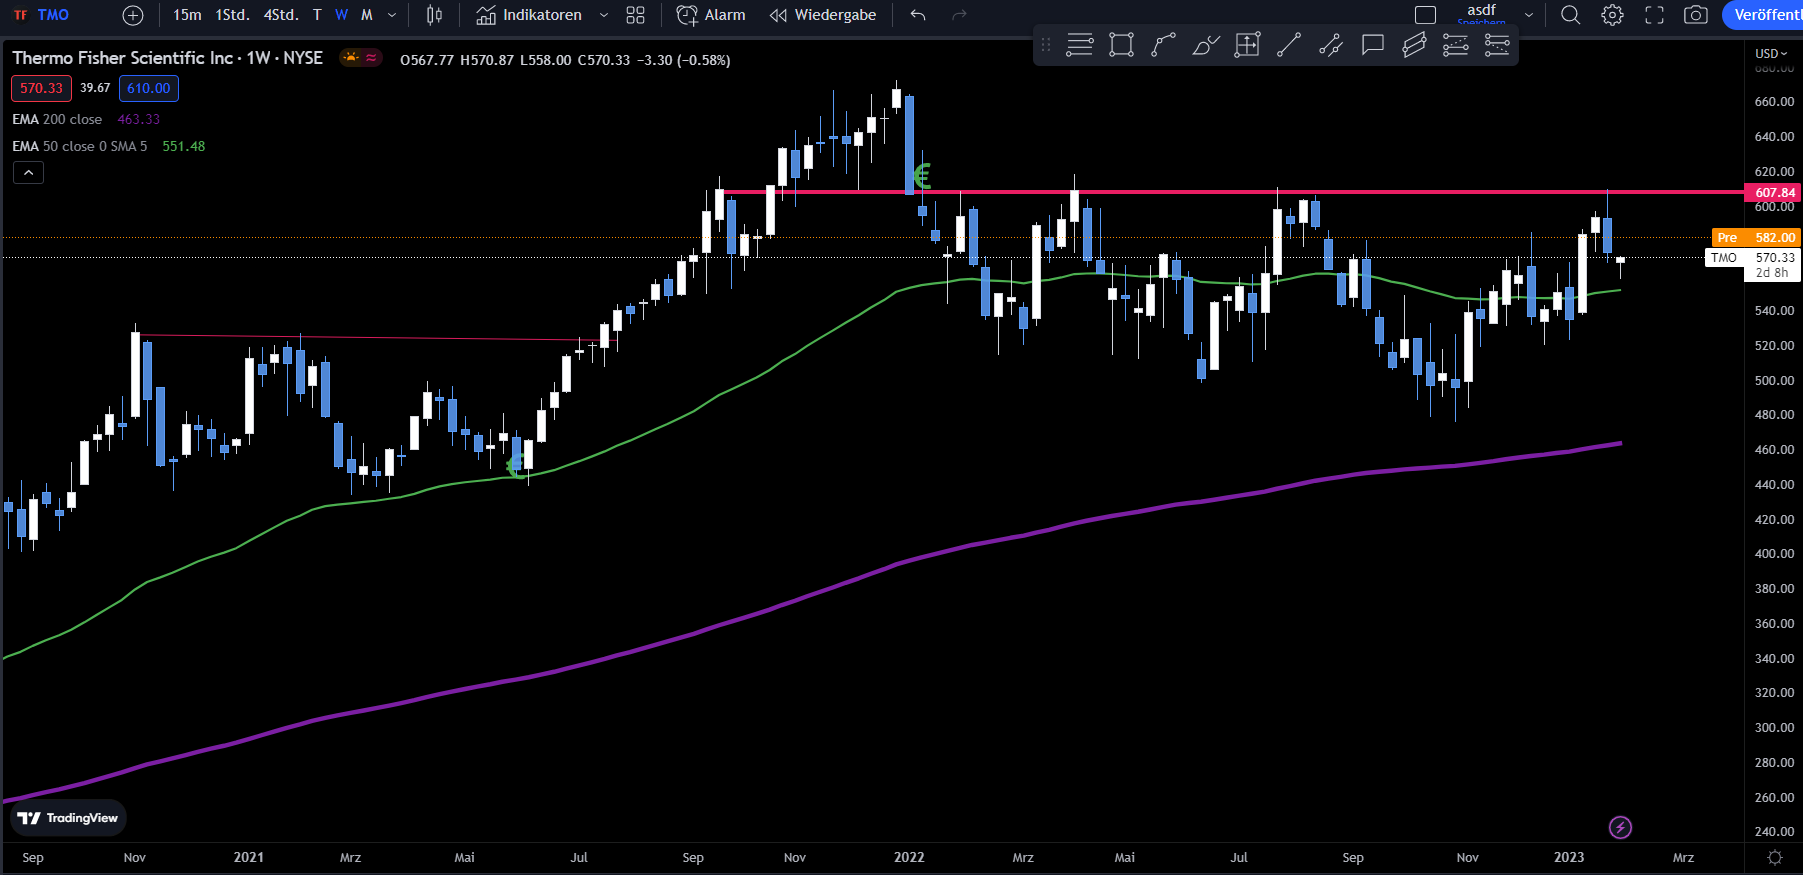This screenshot has height=875, width=1803.
Task: Select the info line tool
Action: [x=1330, y=45]
